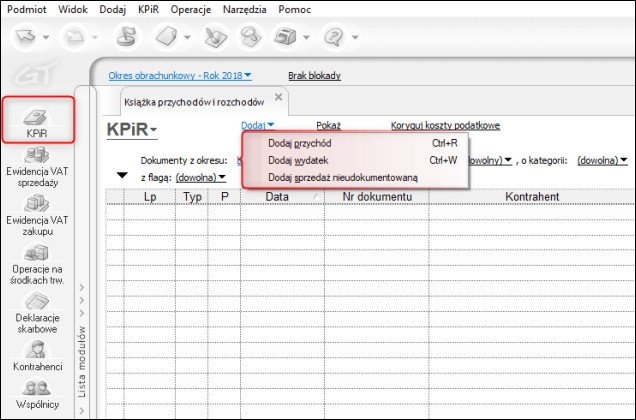This screenshot has width=636, height=420.
Task: Open Operacje na środkach trw. module
Action: click(x=37, y=265)
